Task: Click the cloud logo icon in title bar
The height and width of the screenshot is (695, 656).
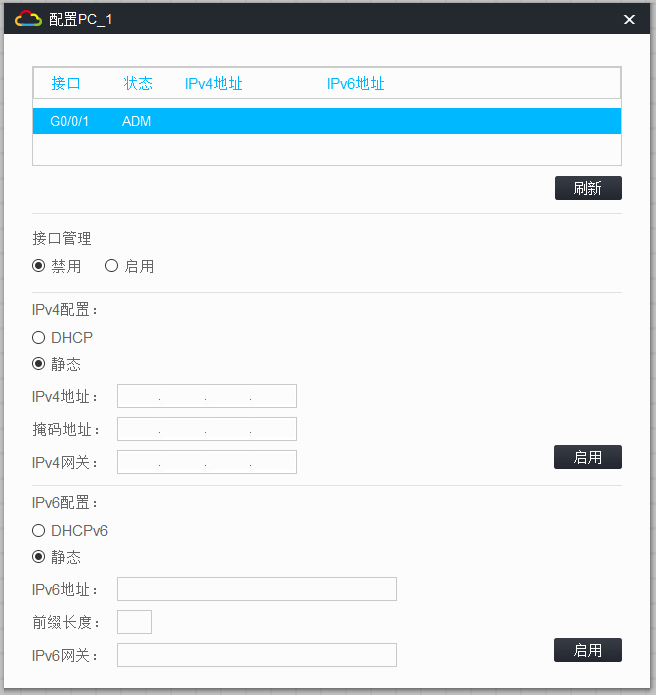Action: pyautogui.click(x=28, y=19)
